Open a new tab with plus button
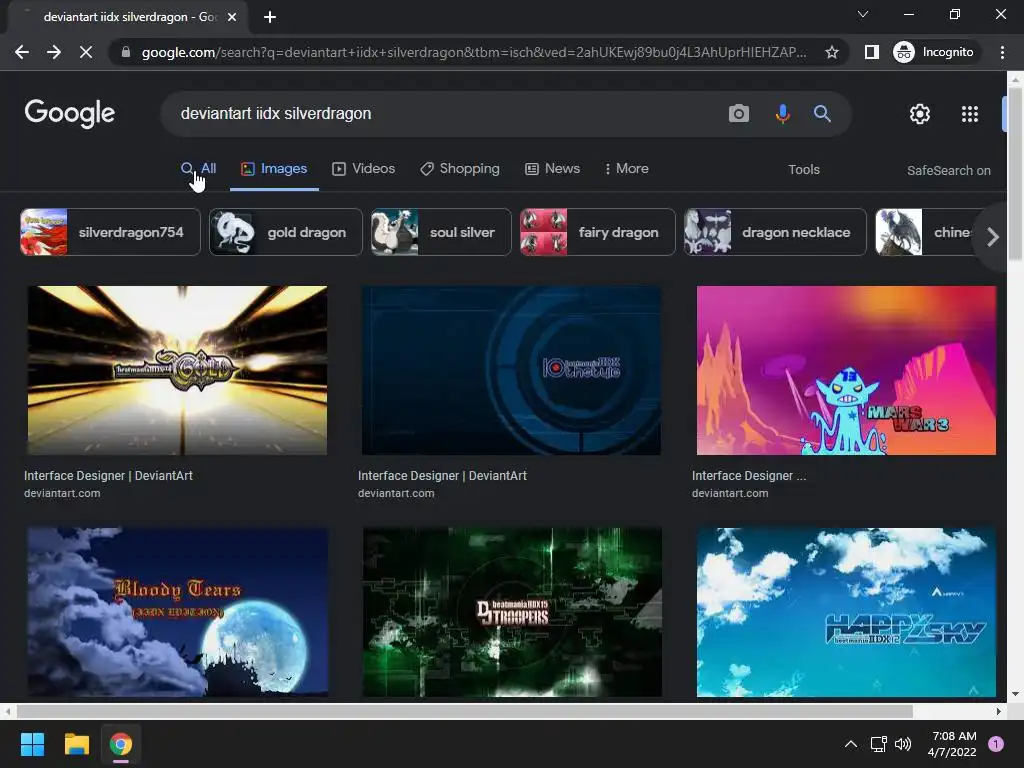Image resolution: width=1024 pixels, height=768 pixels. [x=270, y=17]
